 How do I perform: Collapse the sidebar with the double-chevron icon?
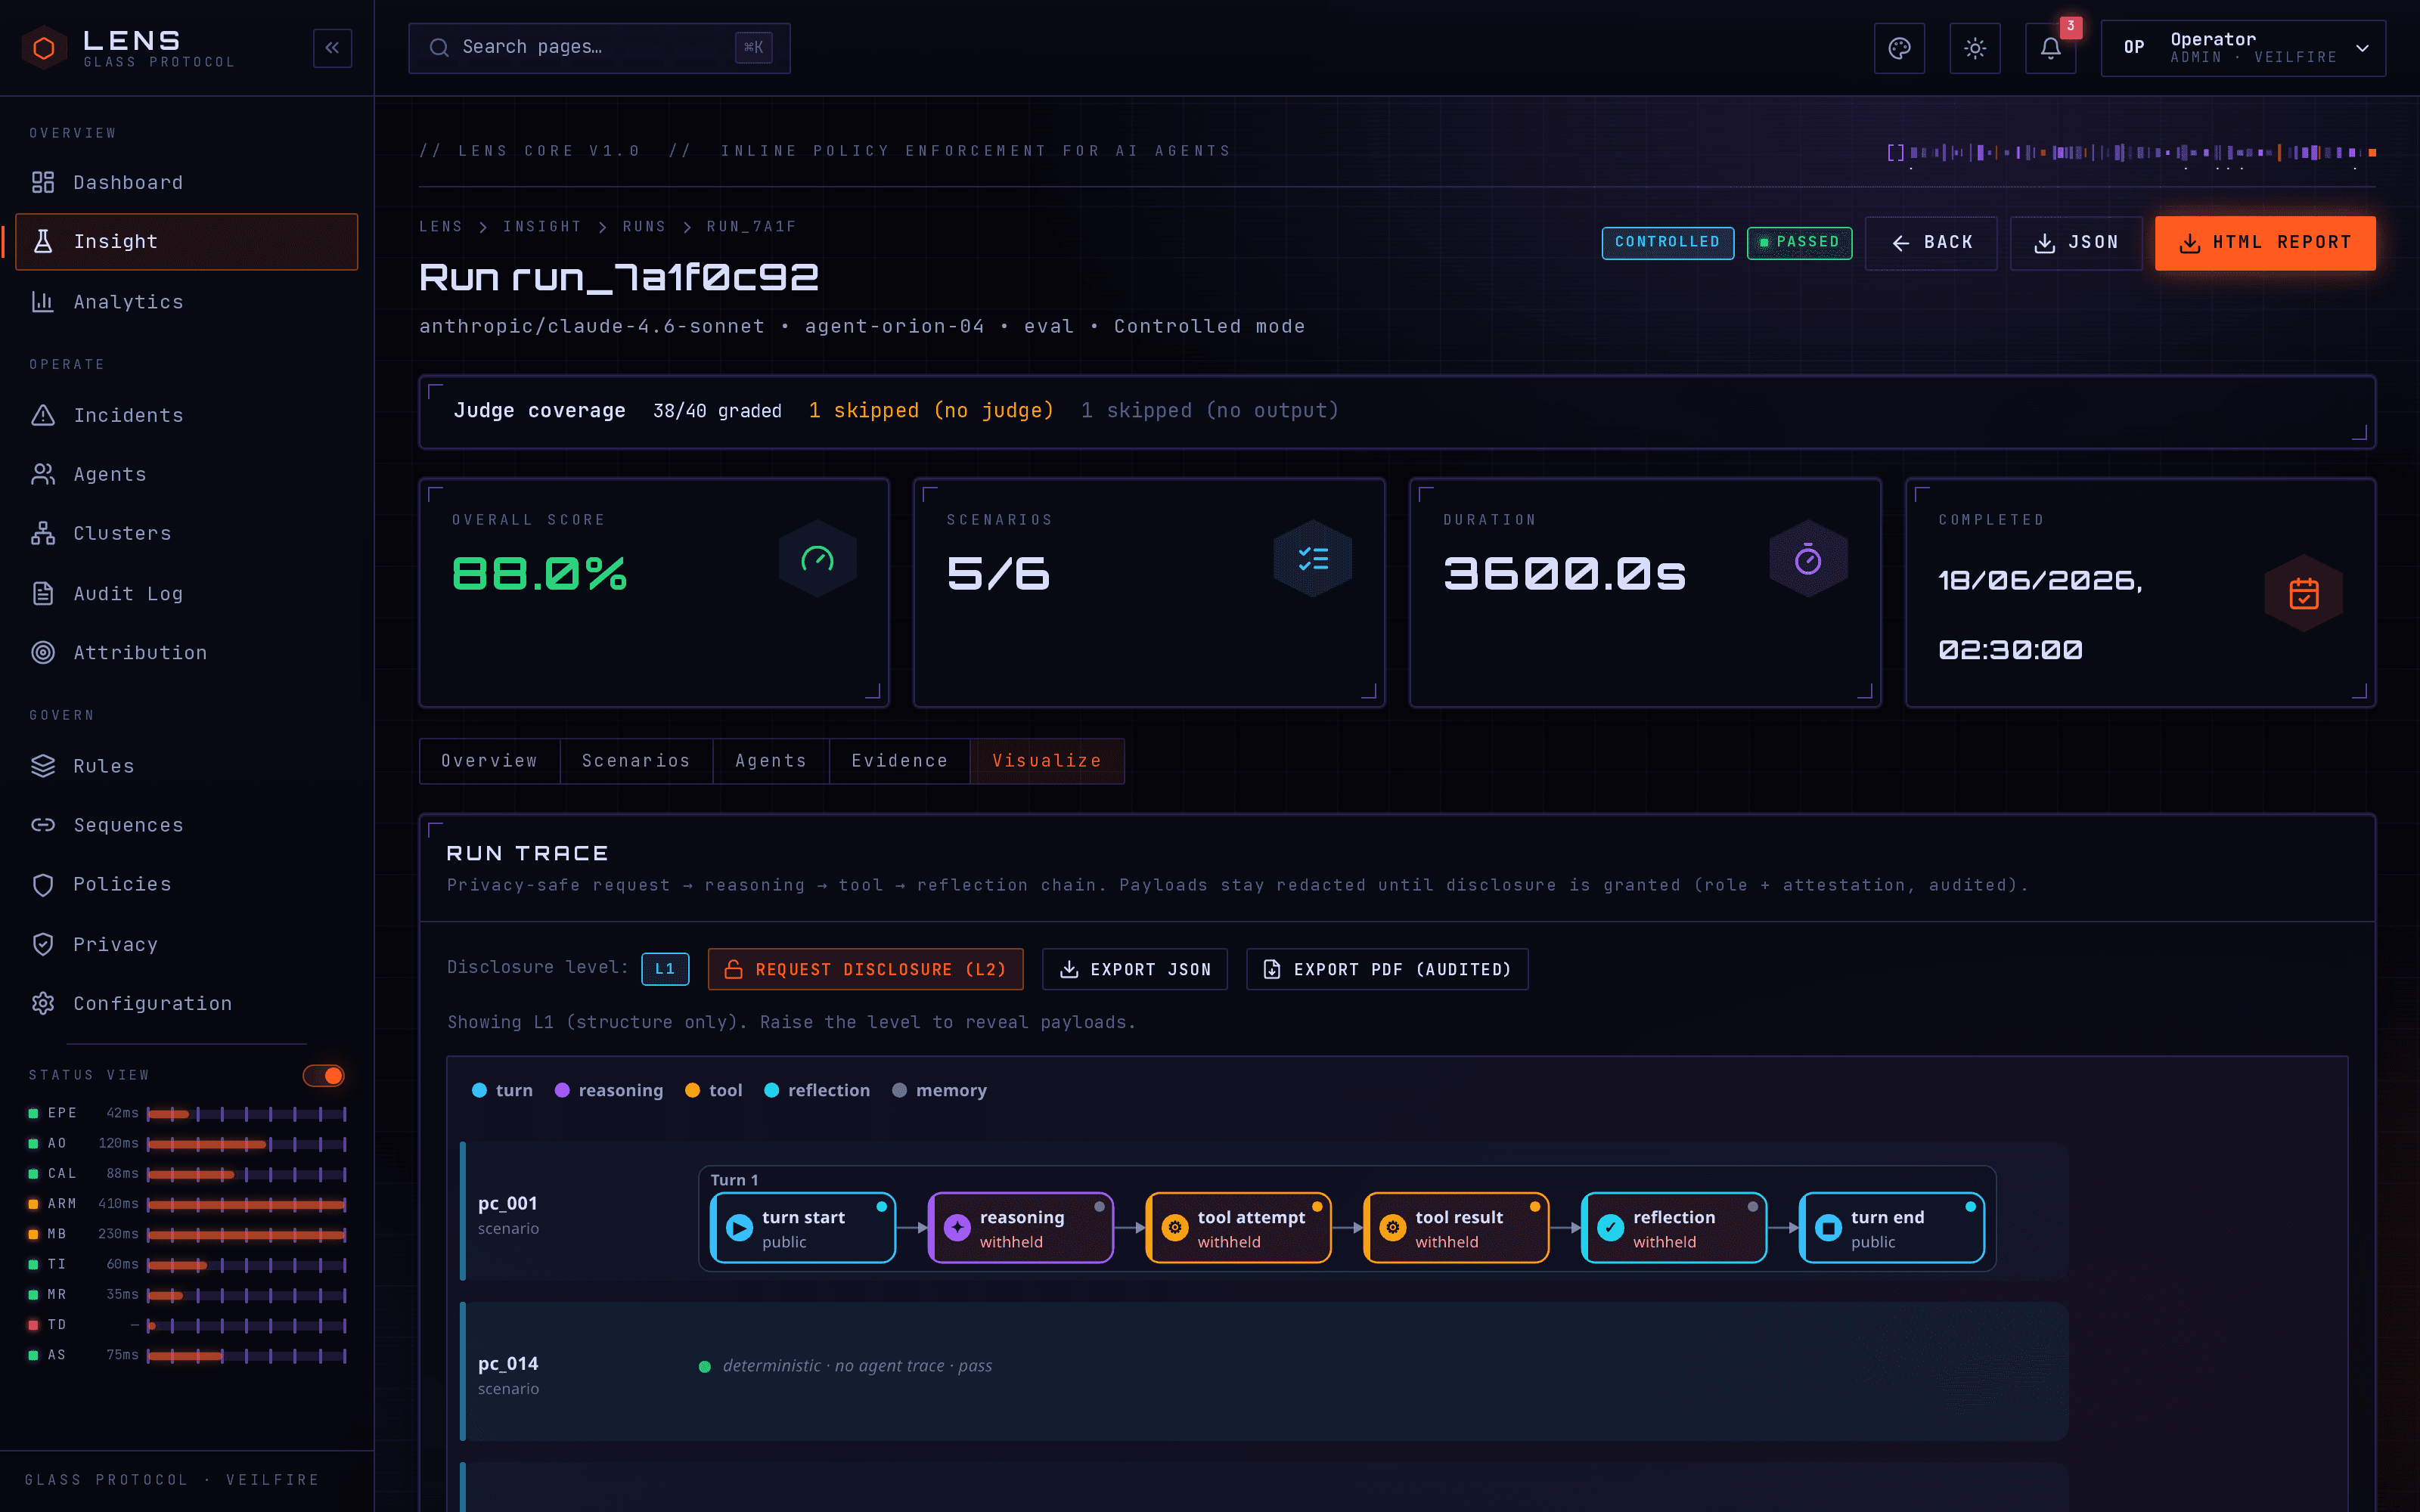pos(332,47)
